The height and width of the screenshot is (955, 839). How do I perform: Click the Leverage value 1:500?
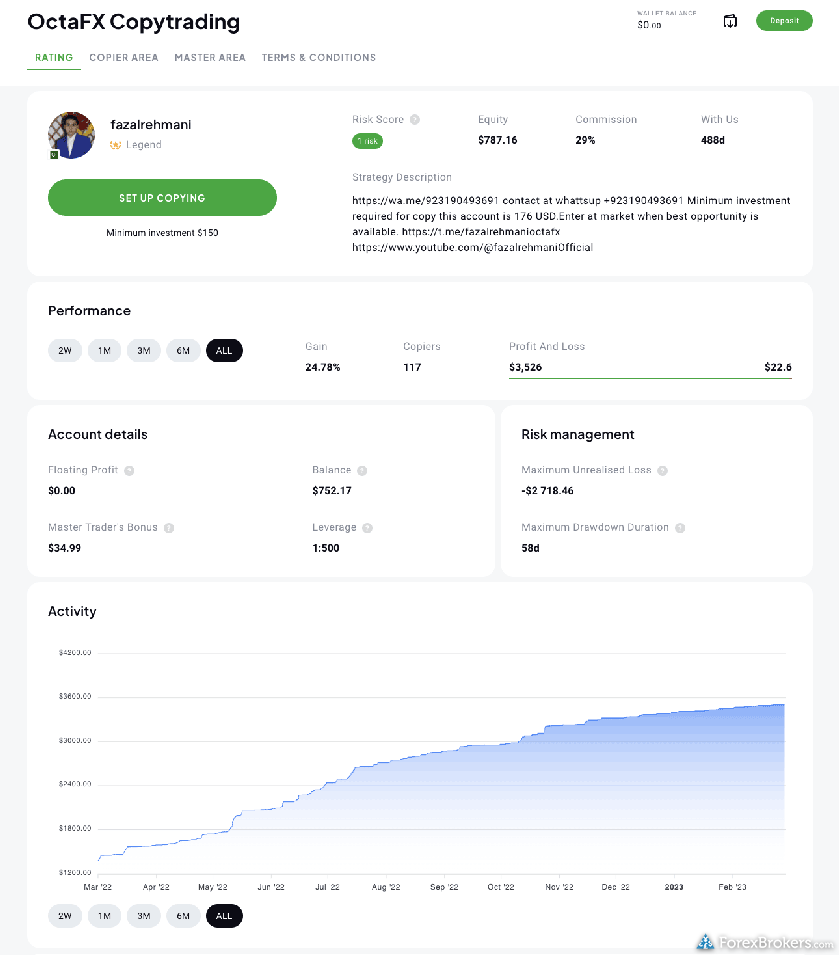point(326,548)
